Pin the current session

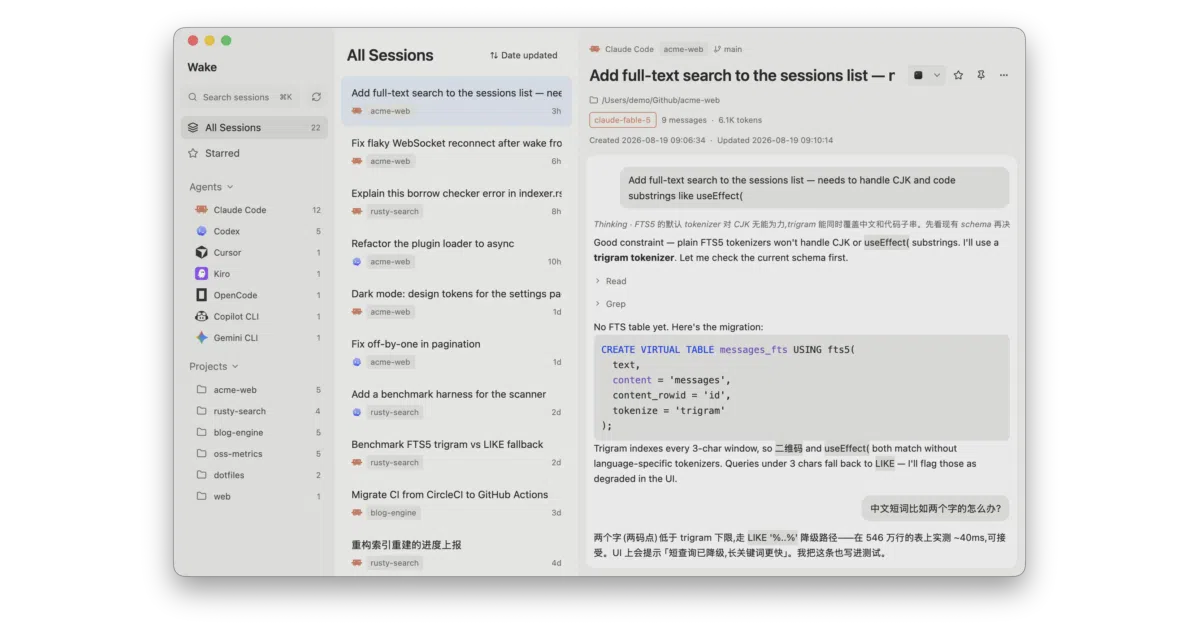(981, 75)
